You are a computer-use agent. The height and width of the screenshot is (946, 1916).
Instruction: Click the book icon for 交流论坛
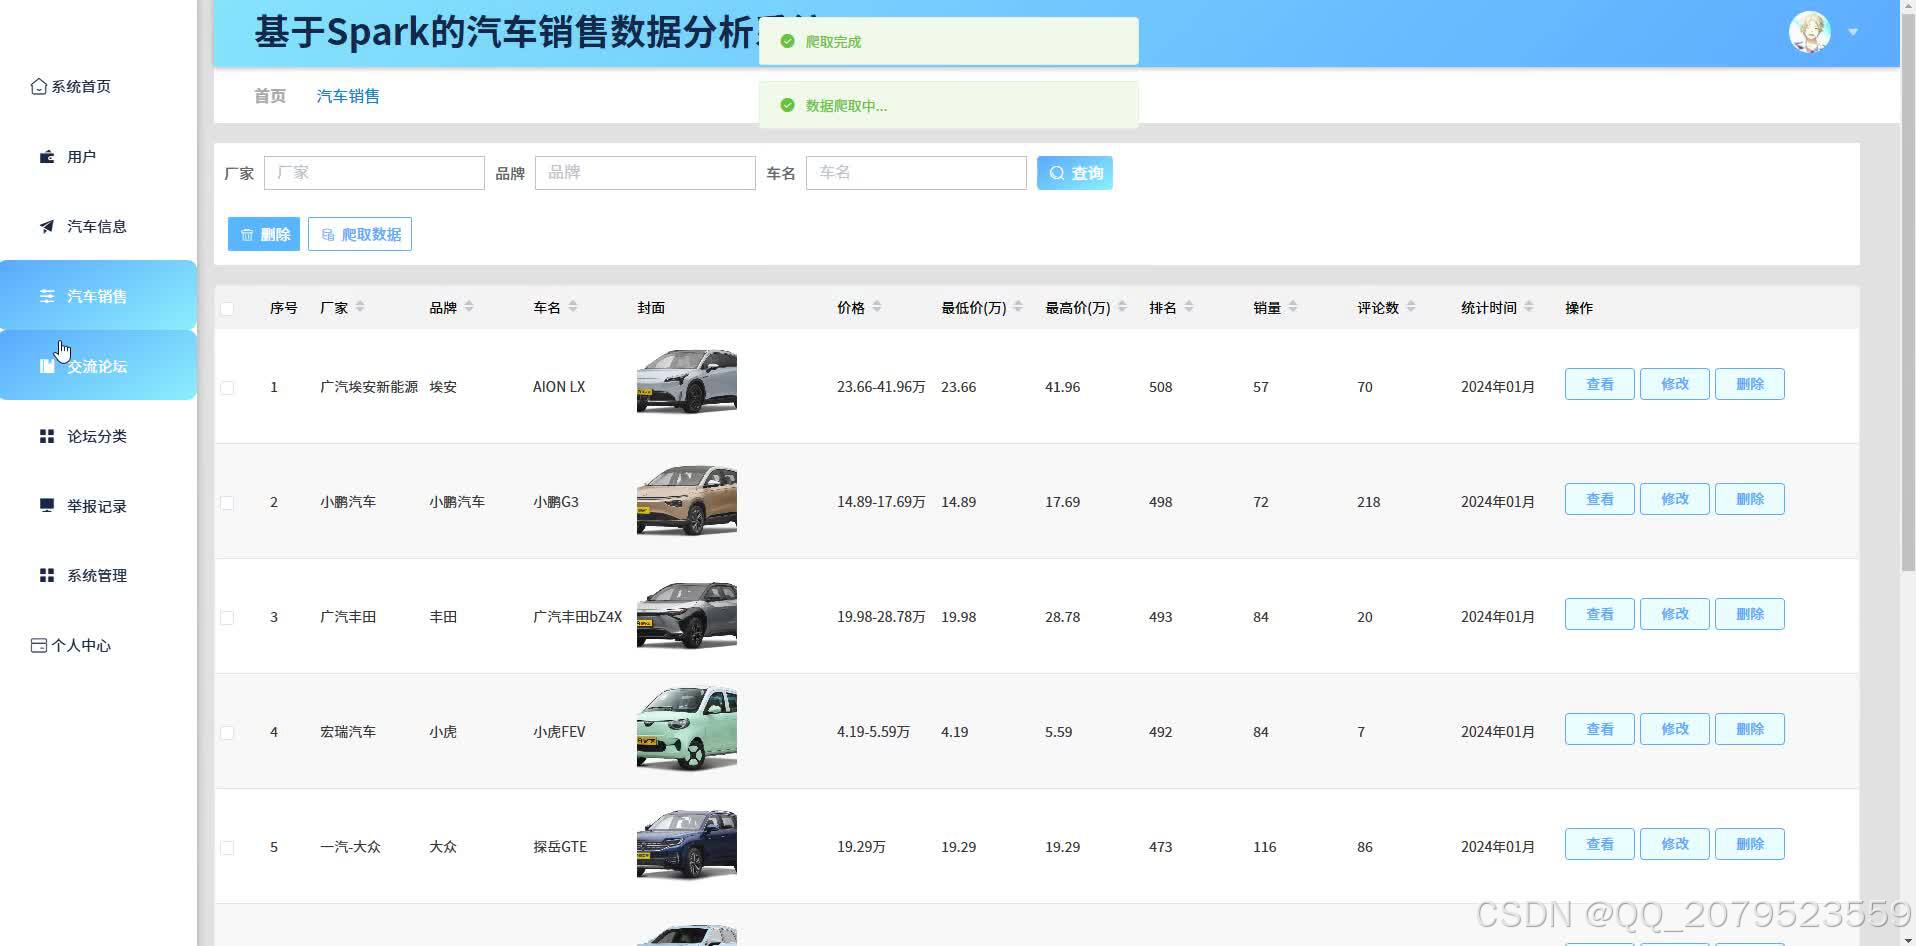tap(47, 366)
